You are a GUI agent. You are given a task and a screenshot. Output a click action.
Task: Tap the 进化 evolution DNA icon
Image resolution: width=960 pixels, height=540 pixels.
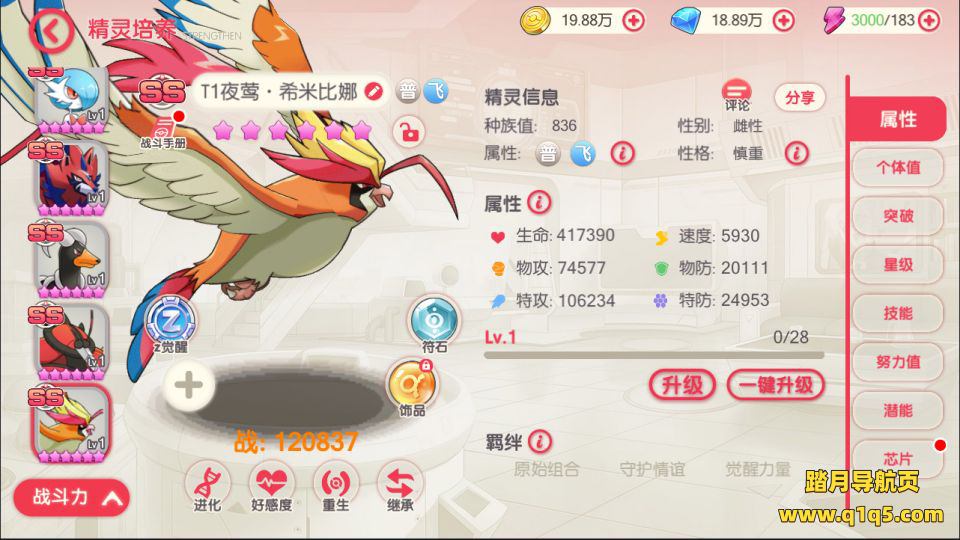click(208, 487)
